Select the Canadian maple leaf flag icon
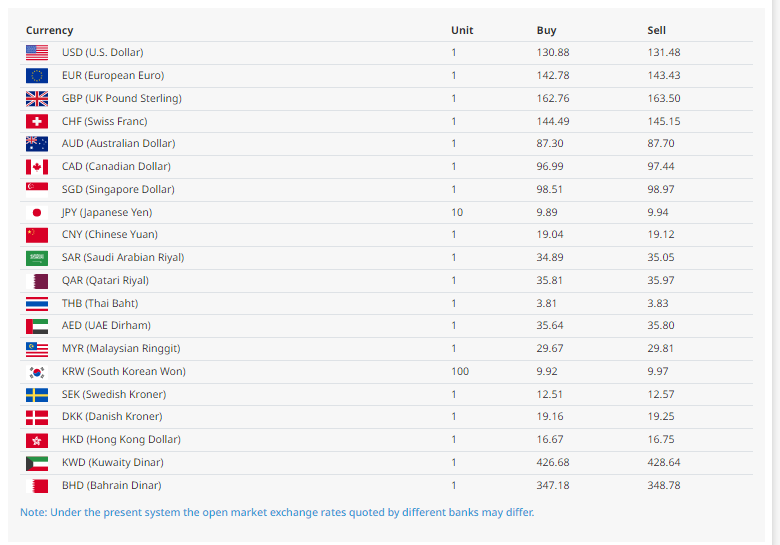This screenshot has width=780, height=545. pos(37,167)
